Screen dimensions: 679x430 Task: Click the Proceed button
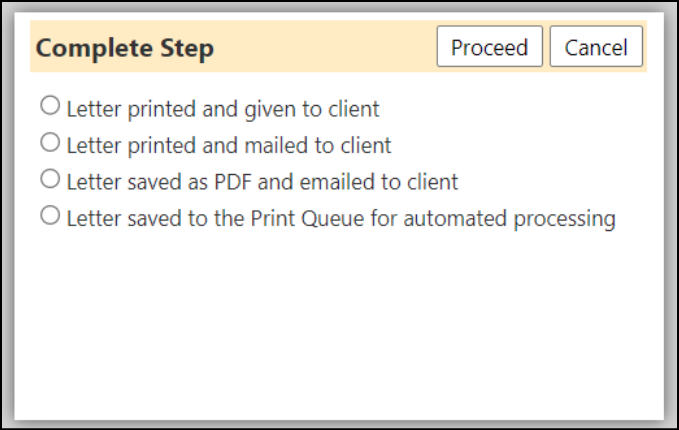(489, 46)
